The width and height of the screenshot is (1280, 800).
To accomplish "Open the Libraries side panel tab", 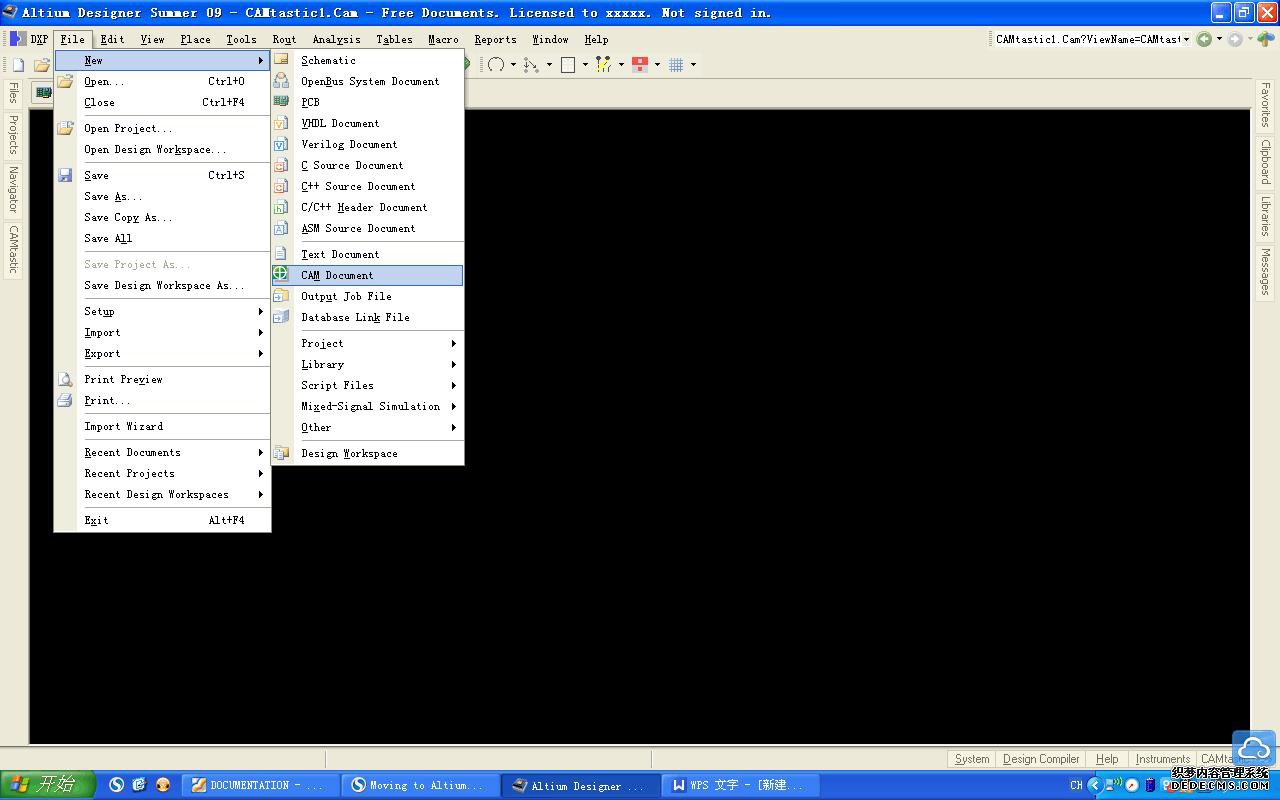I will (1265, 215).
